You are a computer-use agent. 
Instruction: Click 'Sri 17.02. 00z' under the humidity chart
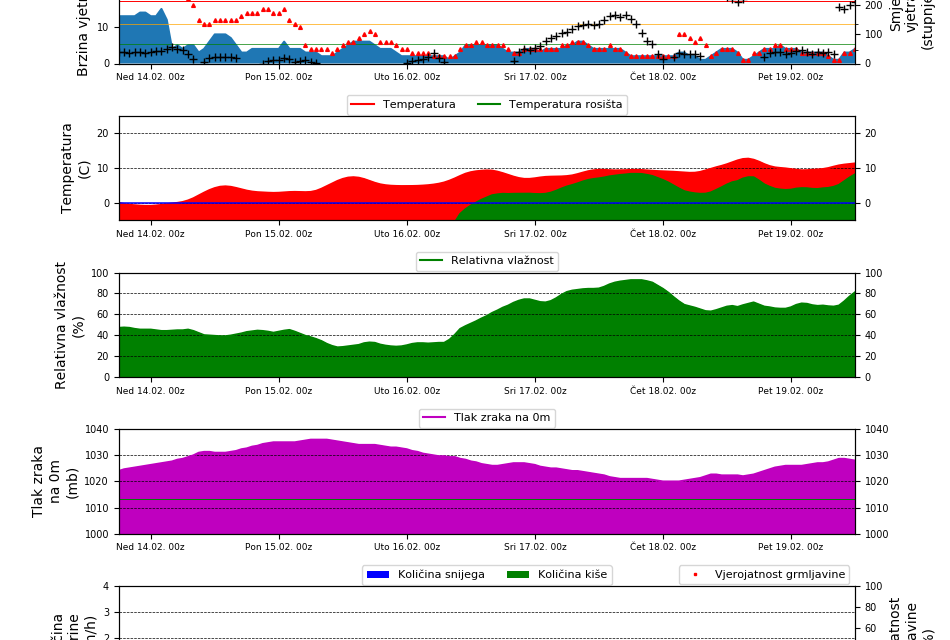click(x=536, y=391)
